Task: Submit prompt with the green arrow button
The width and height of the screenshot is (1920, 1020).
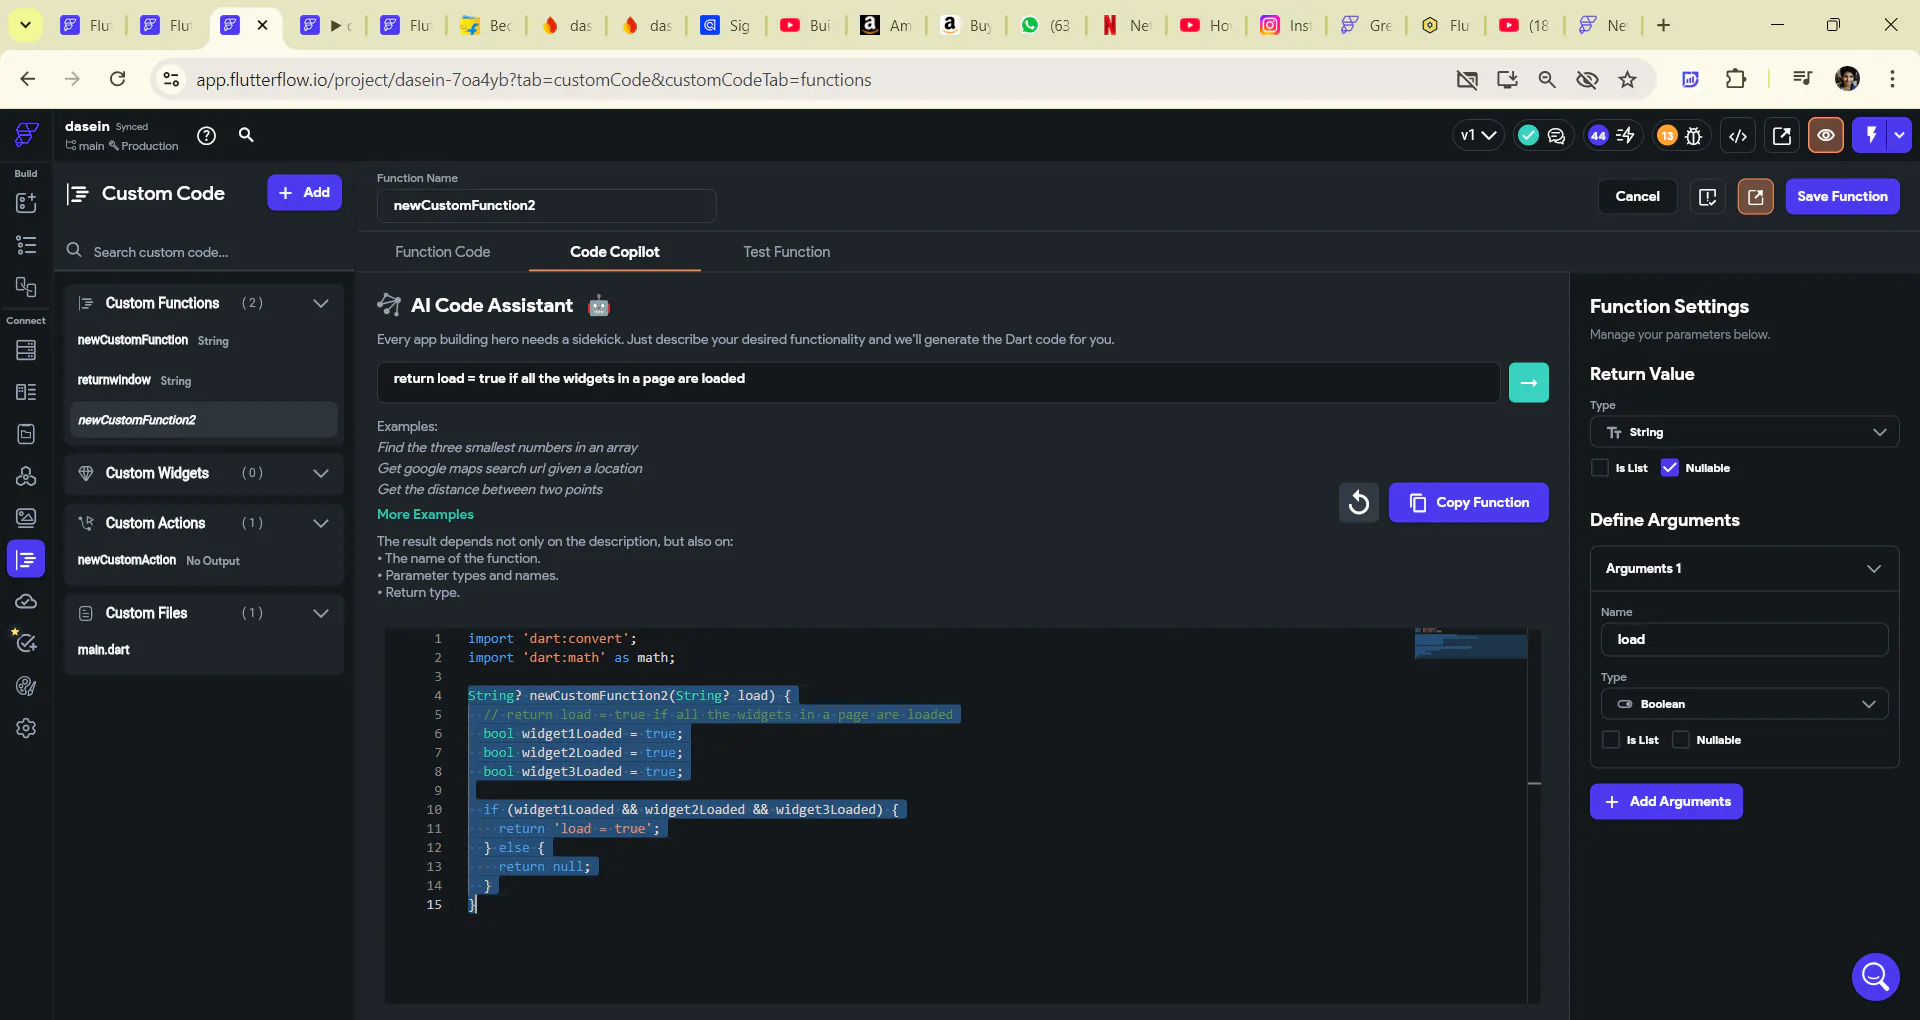Action: tap(1529, 382)
